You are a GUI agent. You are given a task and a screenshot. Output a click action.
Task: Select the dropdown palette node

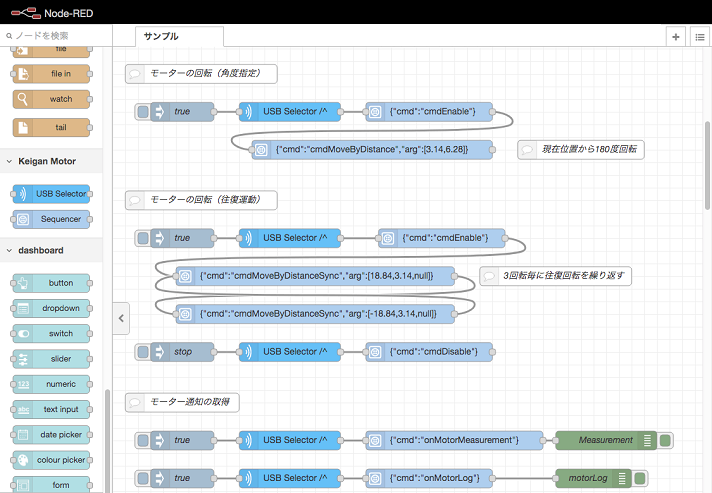tap(51, 308)
